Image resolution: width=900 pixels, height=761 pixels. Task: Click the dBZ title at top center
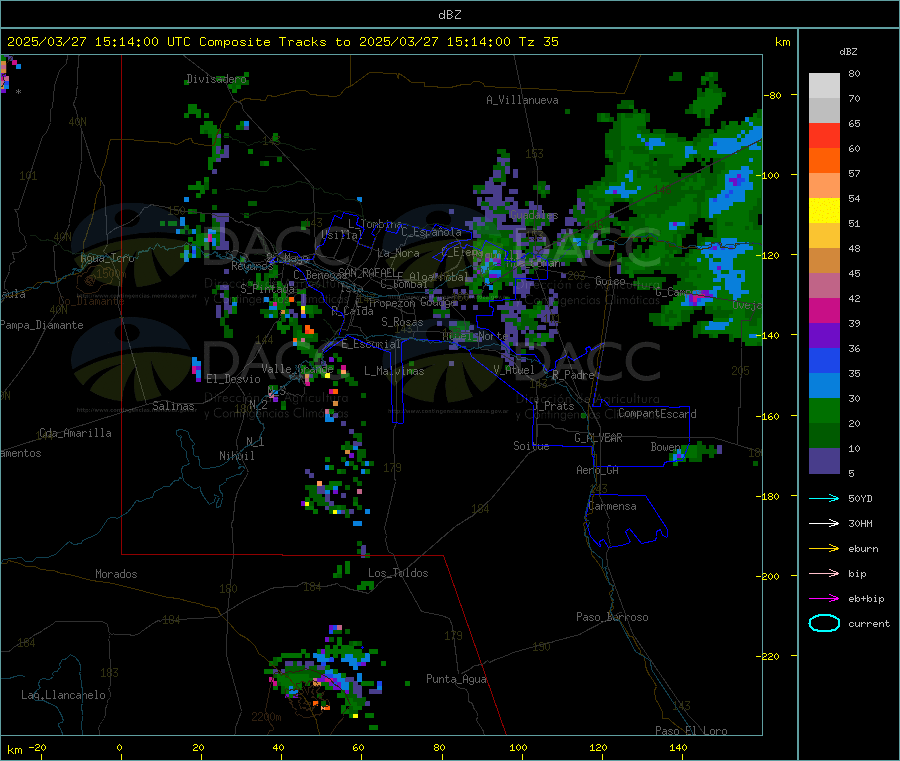449,15
